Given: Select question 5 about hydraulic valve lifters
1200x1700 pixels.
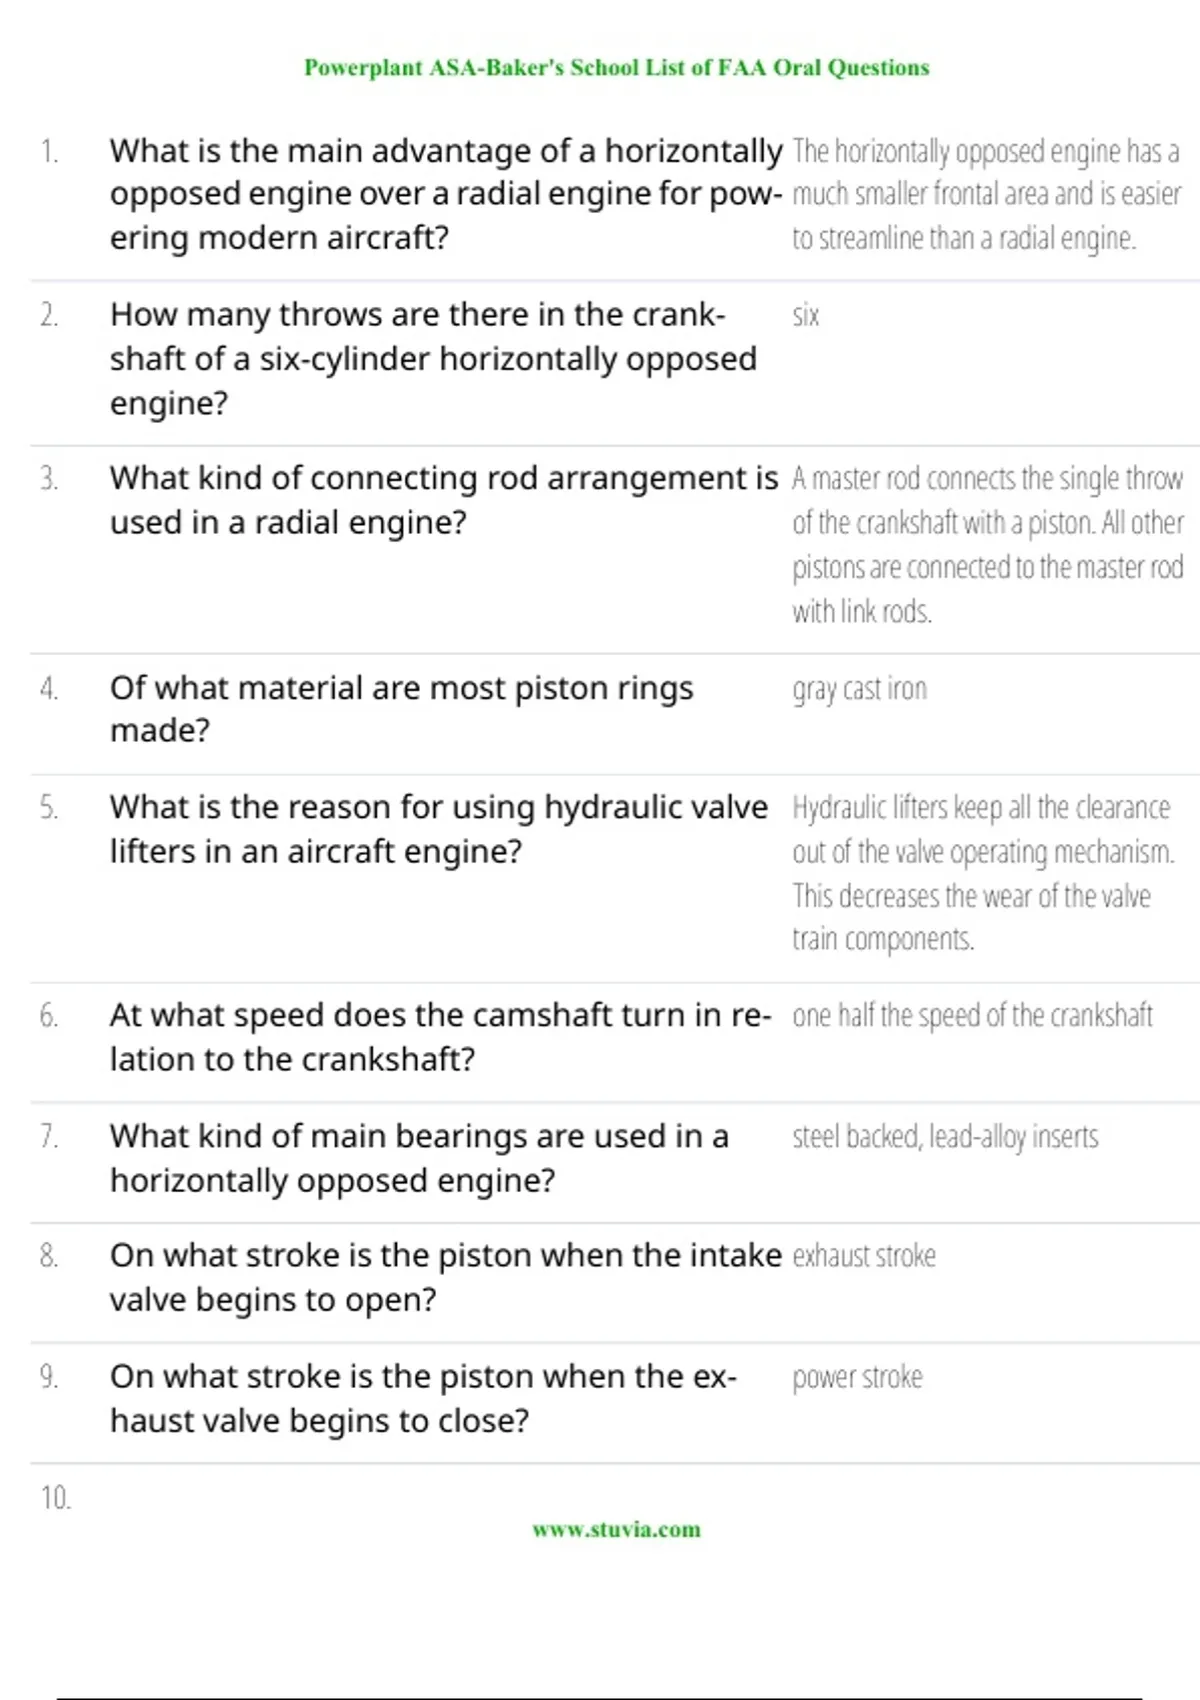Looking at the screenshot, I should coord(439,829).
